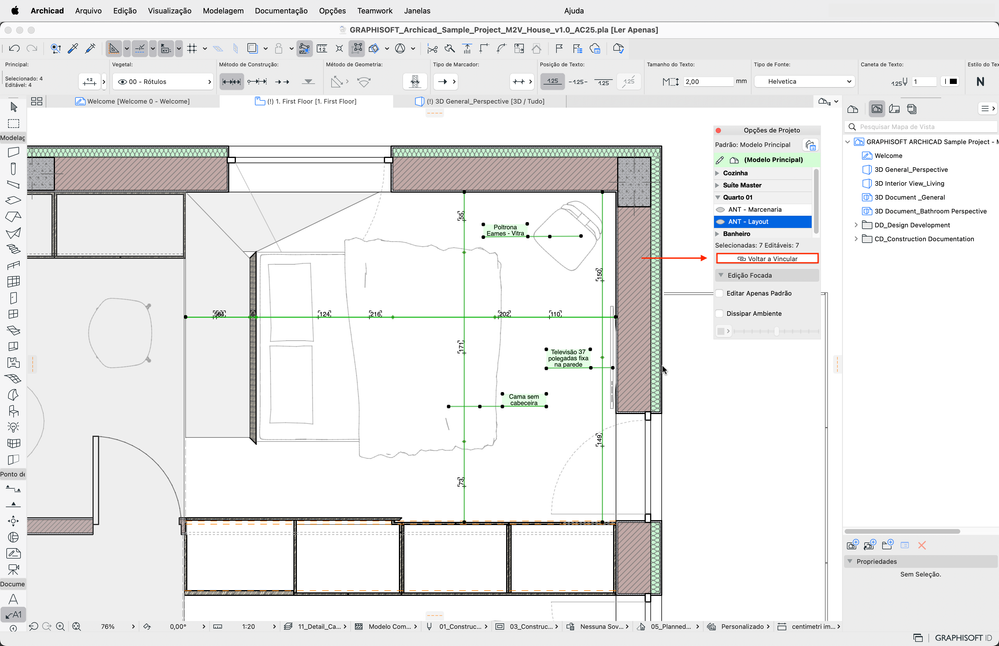Click the zoom in magnifier icon
The image size is (999, 646).
coord(61,627)
